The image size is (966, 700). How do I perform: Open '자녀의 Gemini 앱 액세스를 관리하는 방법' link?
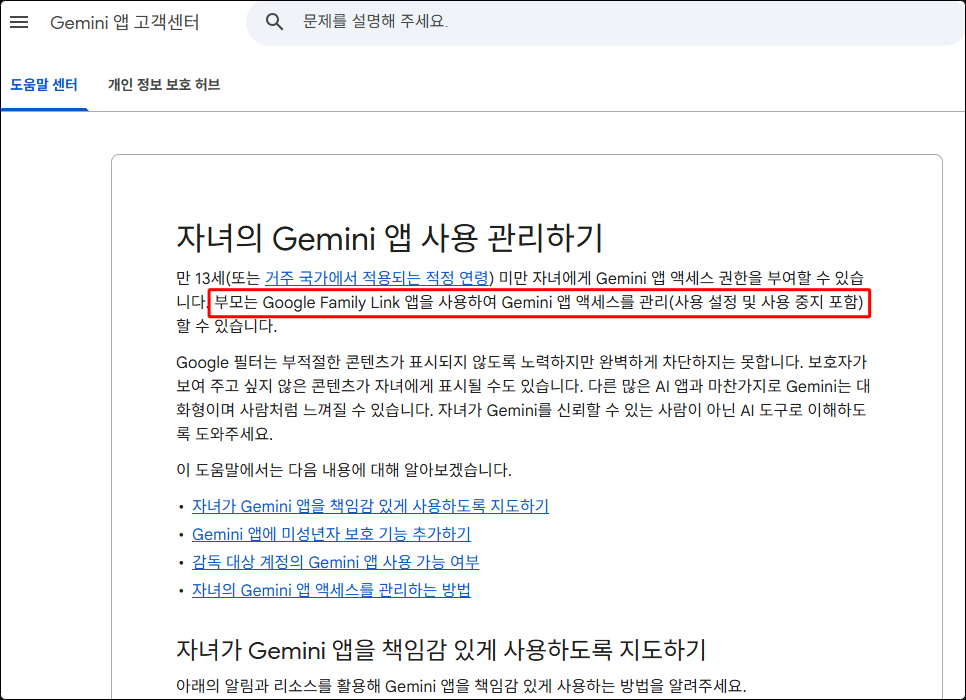coord(331,590)
